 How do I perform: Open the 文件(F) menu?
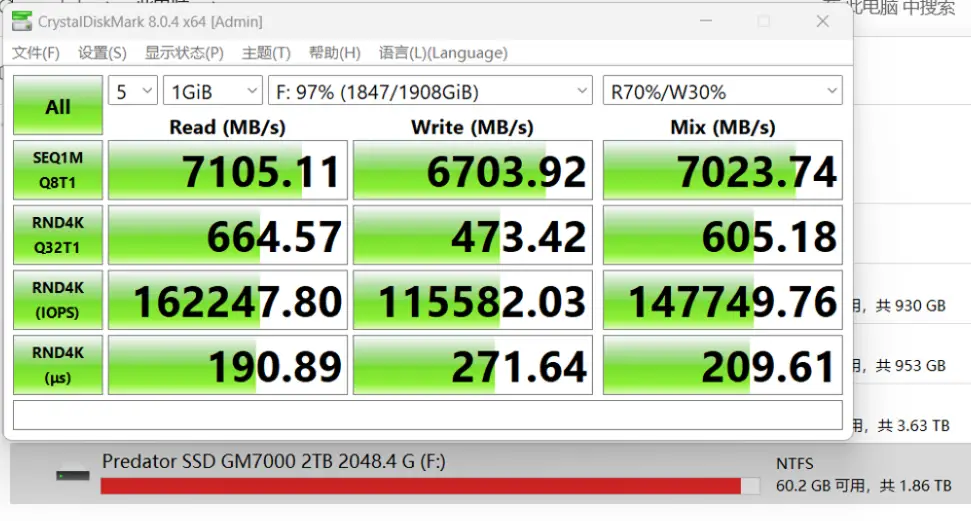(36, 53)
